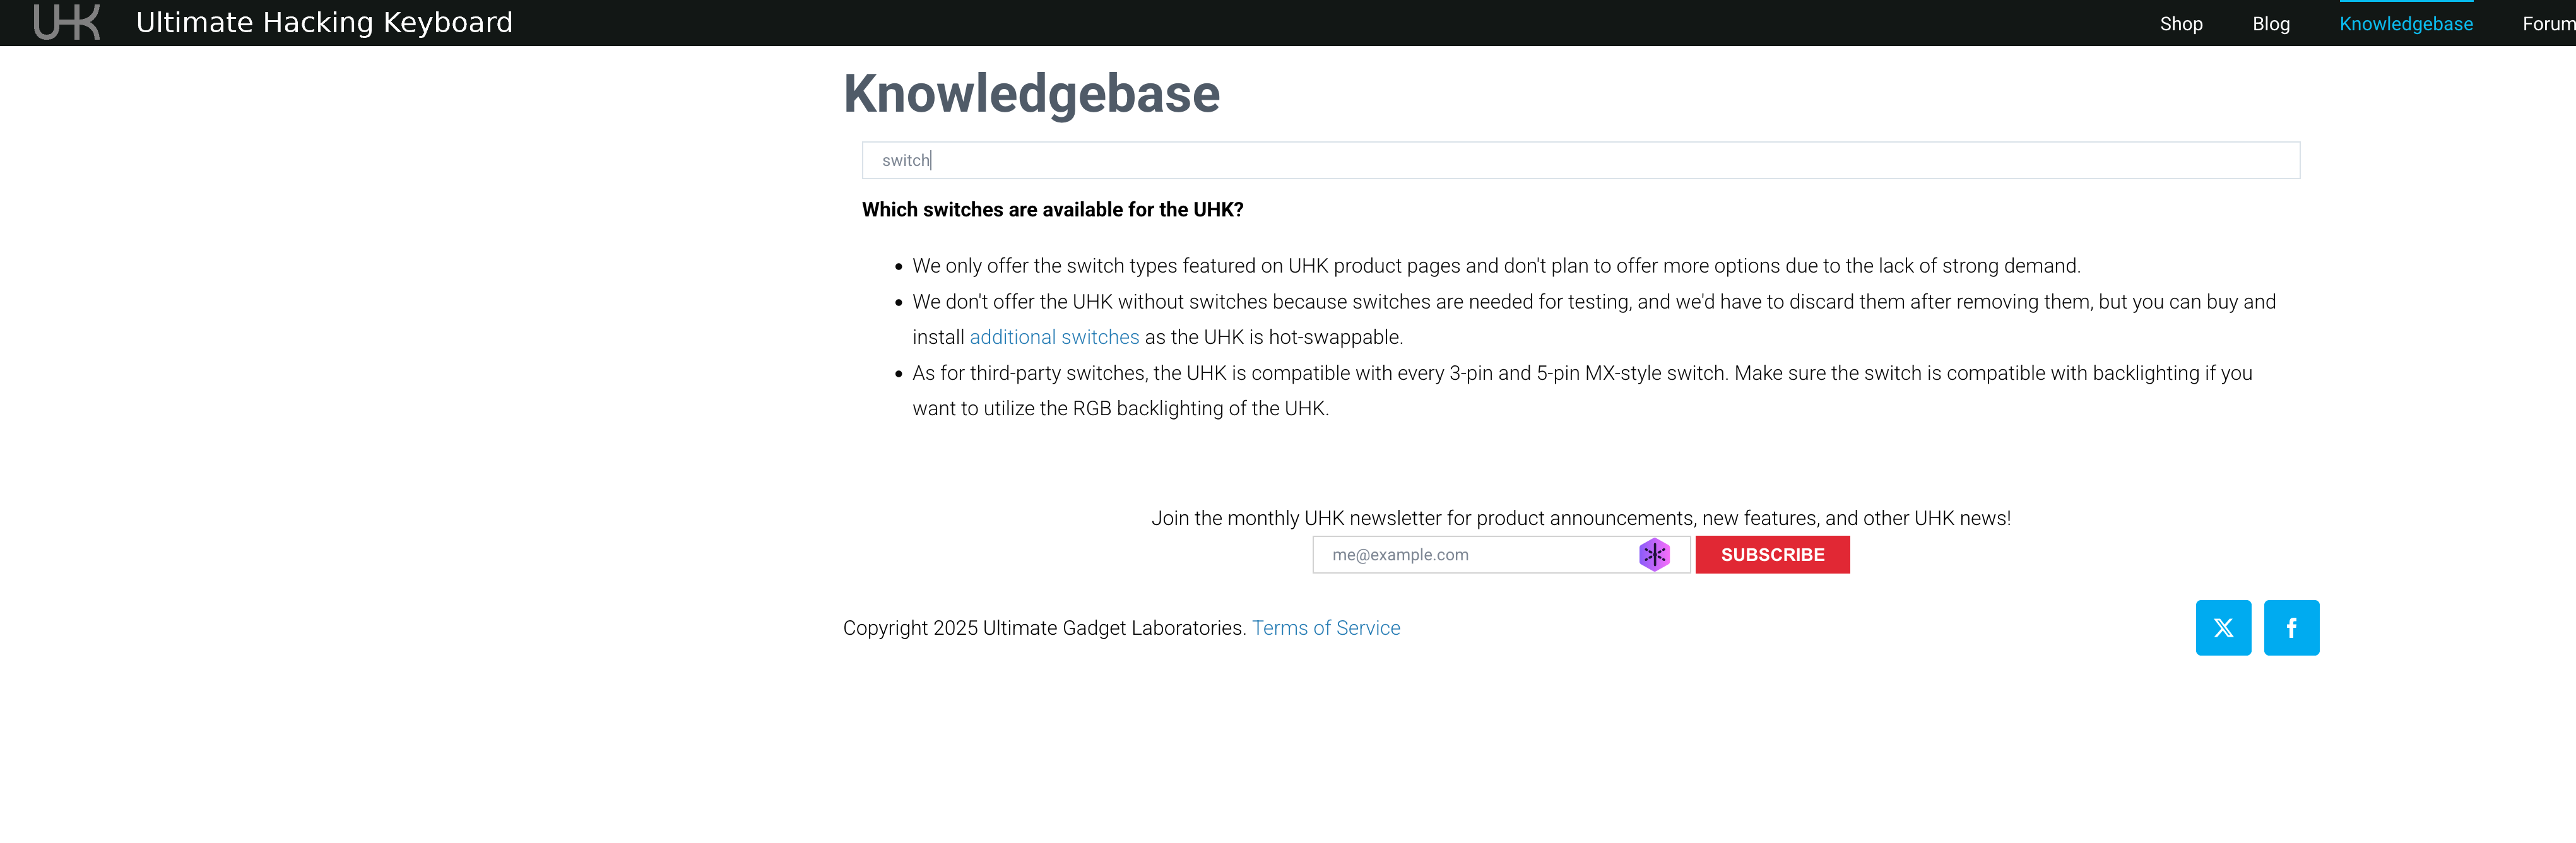Screen dimensions: 2576x843
Task: Click the "Ultimate Hacking Keyboard" site title
Action: tap(324, 23)
